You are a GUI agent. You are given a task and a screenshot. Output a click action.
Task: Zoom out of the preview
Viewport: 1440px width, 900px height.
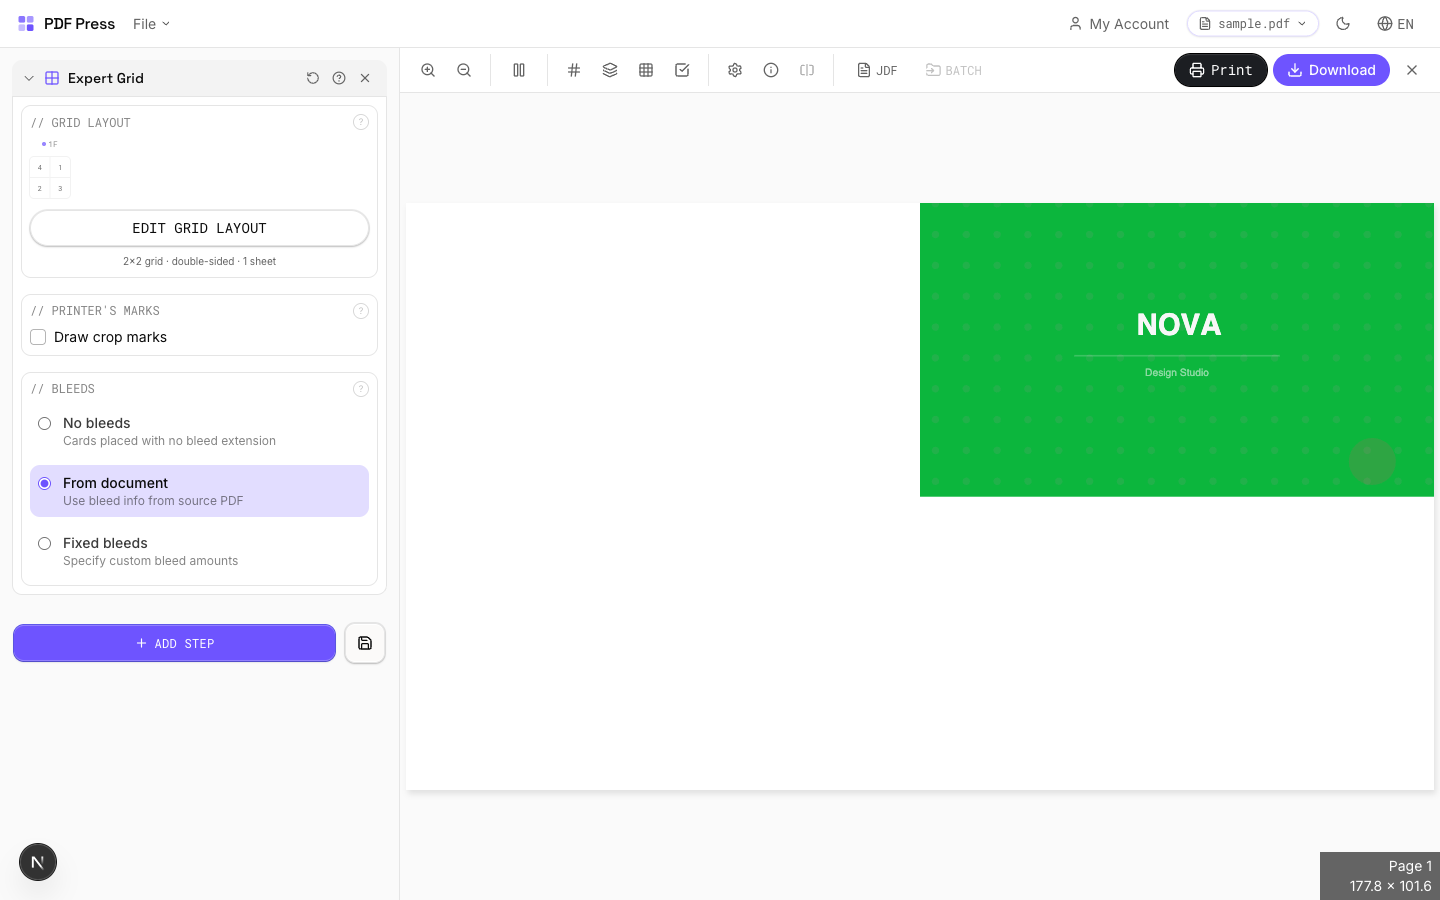click(464, 70)
